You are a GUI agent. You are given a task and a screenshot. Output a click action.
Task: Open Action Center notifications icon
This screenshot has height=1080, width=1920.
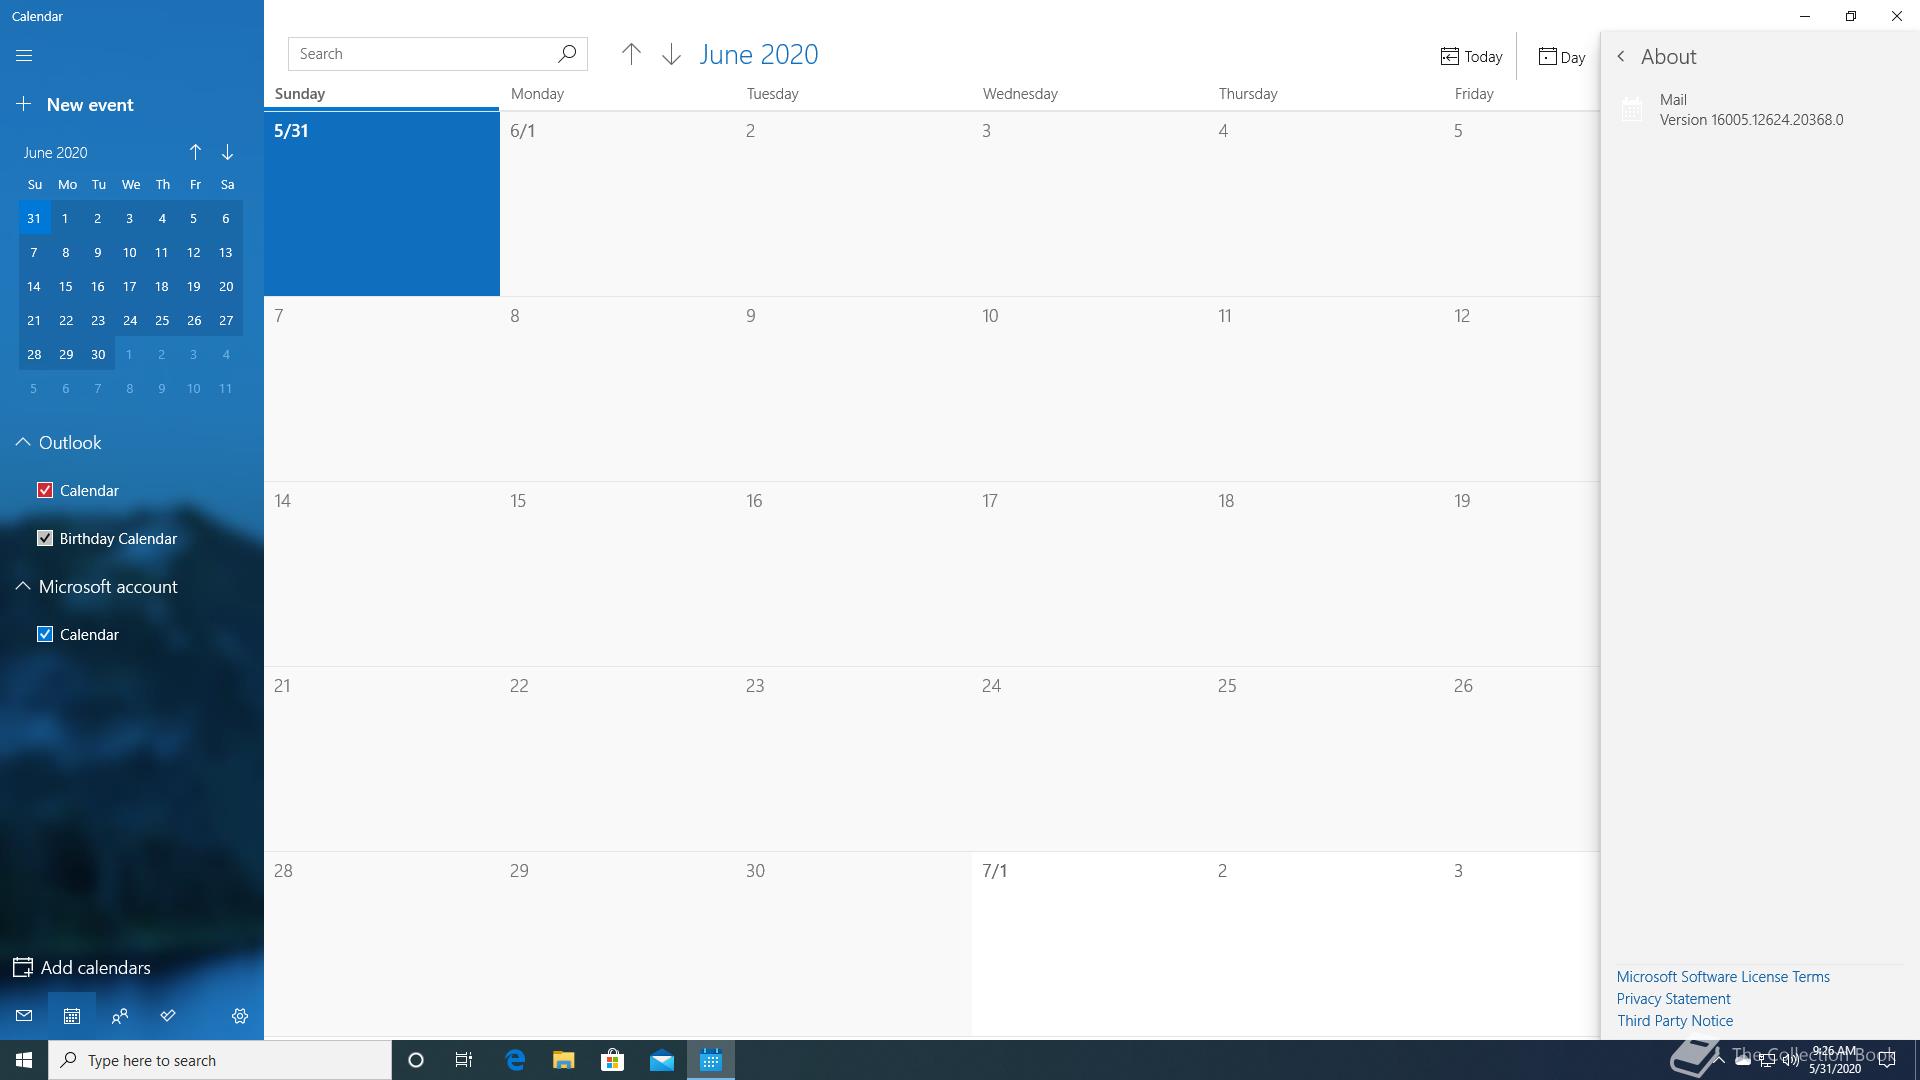(x=1887, y=1060)
